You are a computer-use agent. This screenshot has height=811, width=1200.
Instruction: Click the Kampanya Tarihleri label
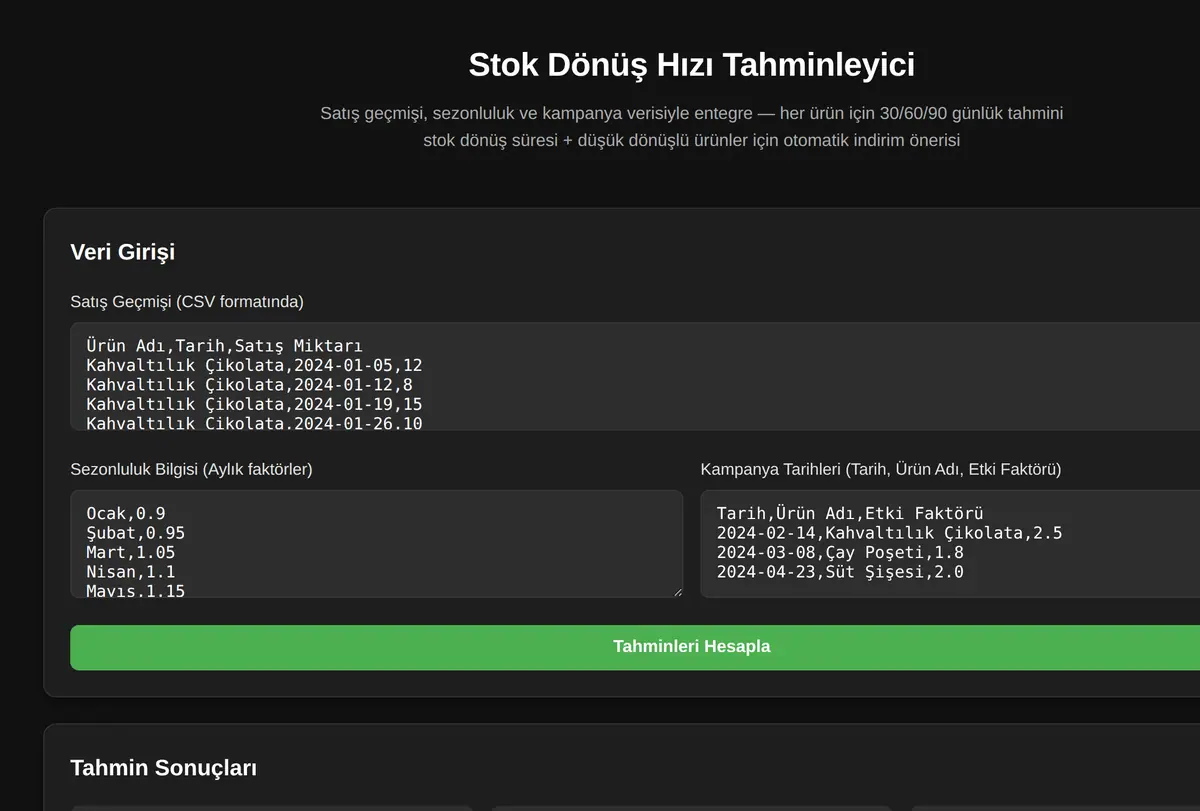point(881,469)
